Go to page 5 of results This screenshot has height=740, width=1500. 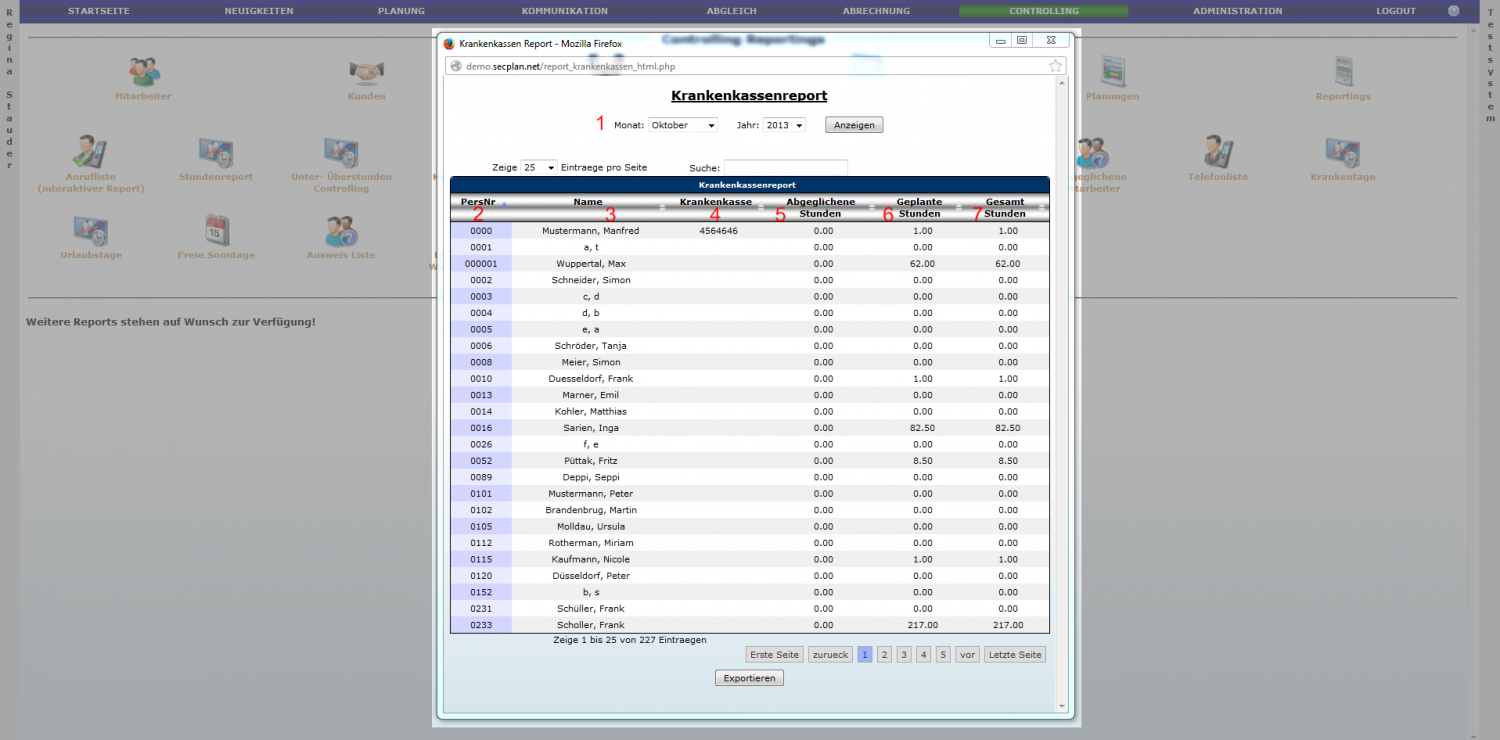pyautogui.click(x=943, y=655)
